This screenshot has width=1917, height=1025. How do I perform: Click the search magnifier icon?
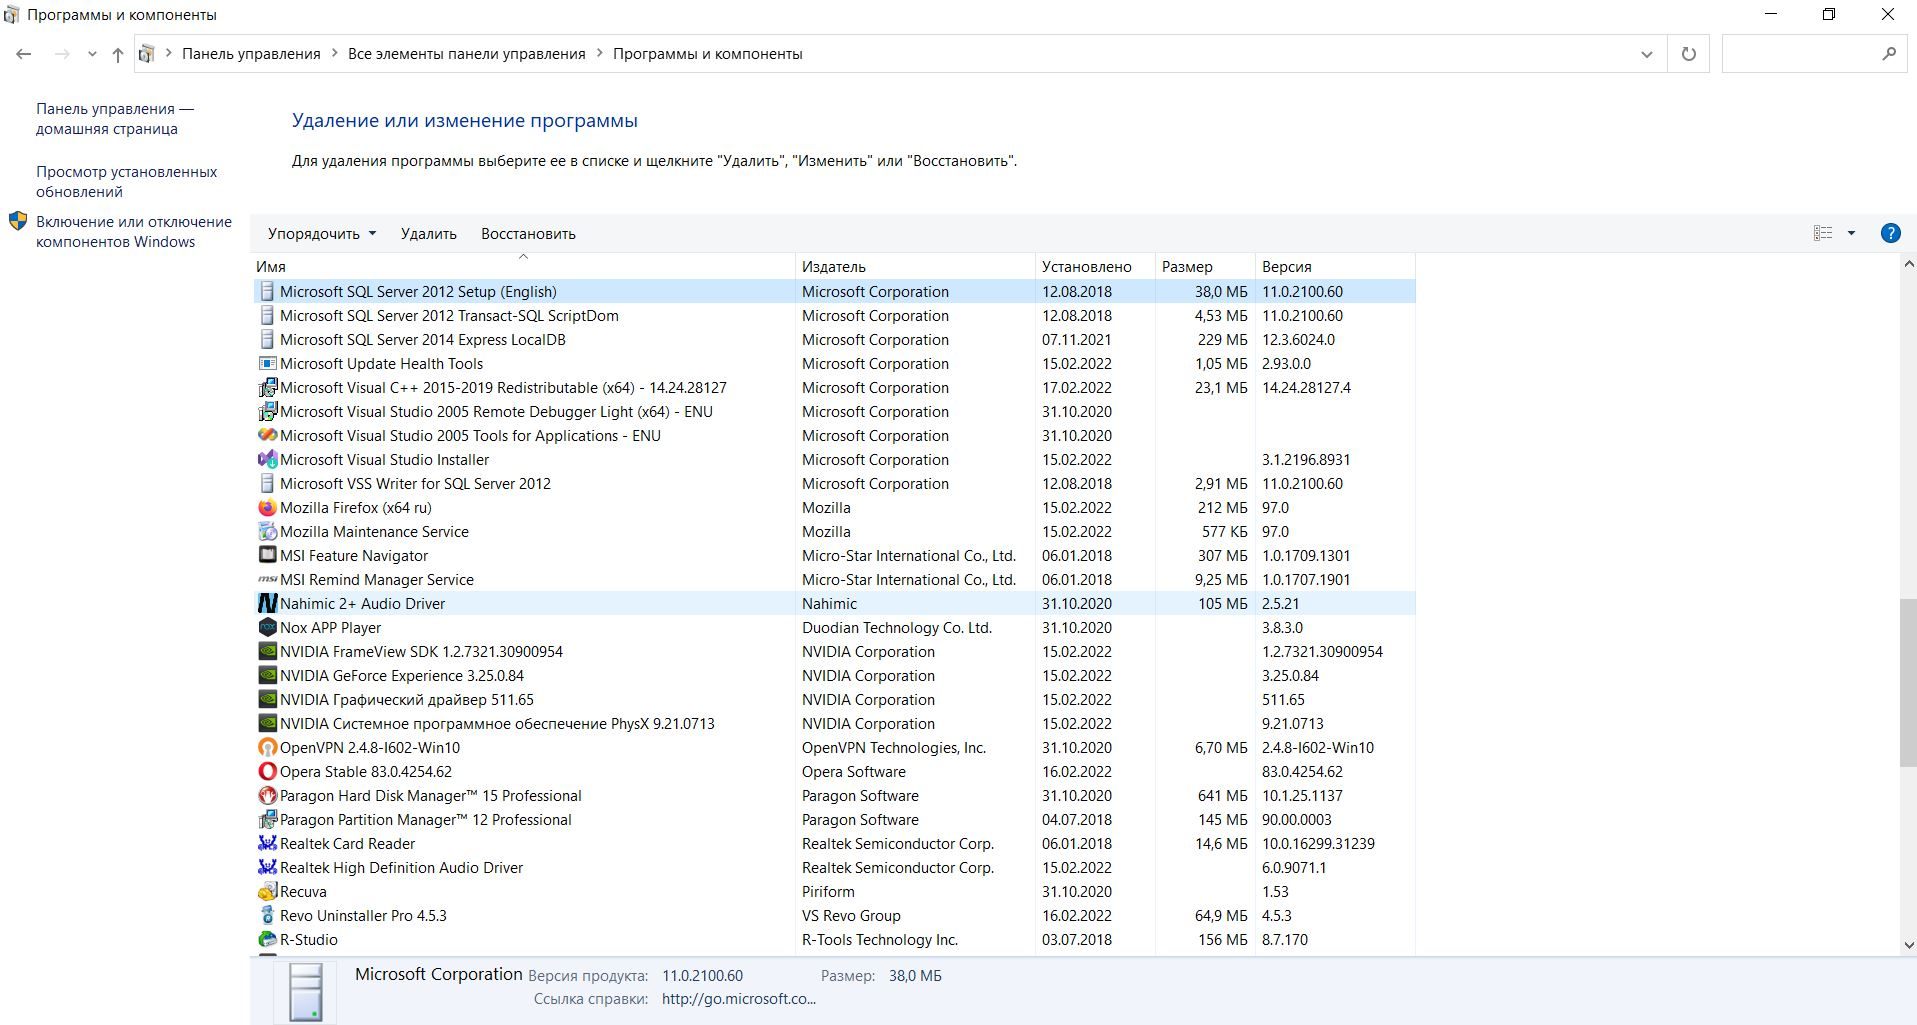[1889, 54]
